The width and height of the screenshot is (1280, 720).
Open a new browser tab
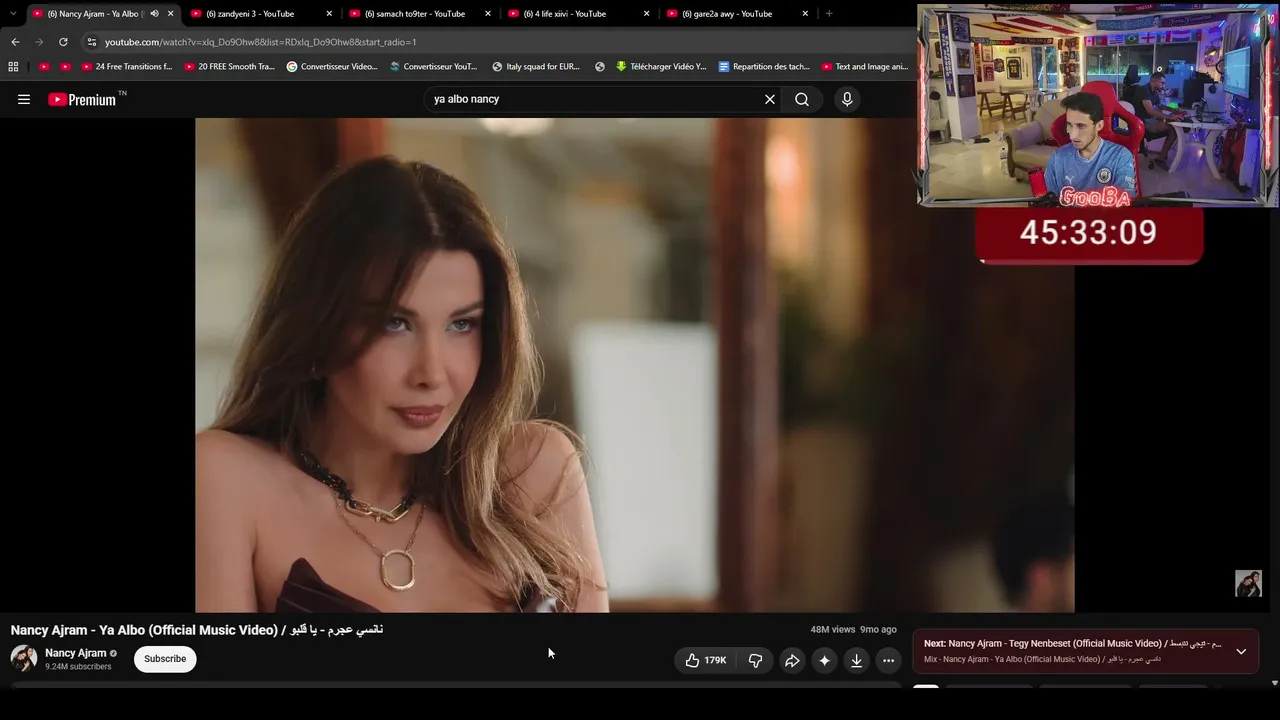pyautogui.click(x=829, y=14)
